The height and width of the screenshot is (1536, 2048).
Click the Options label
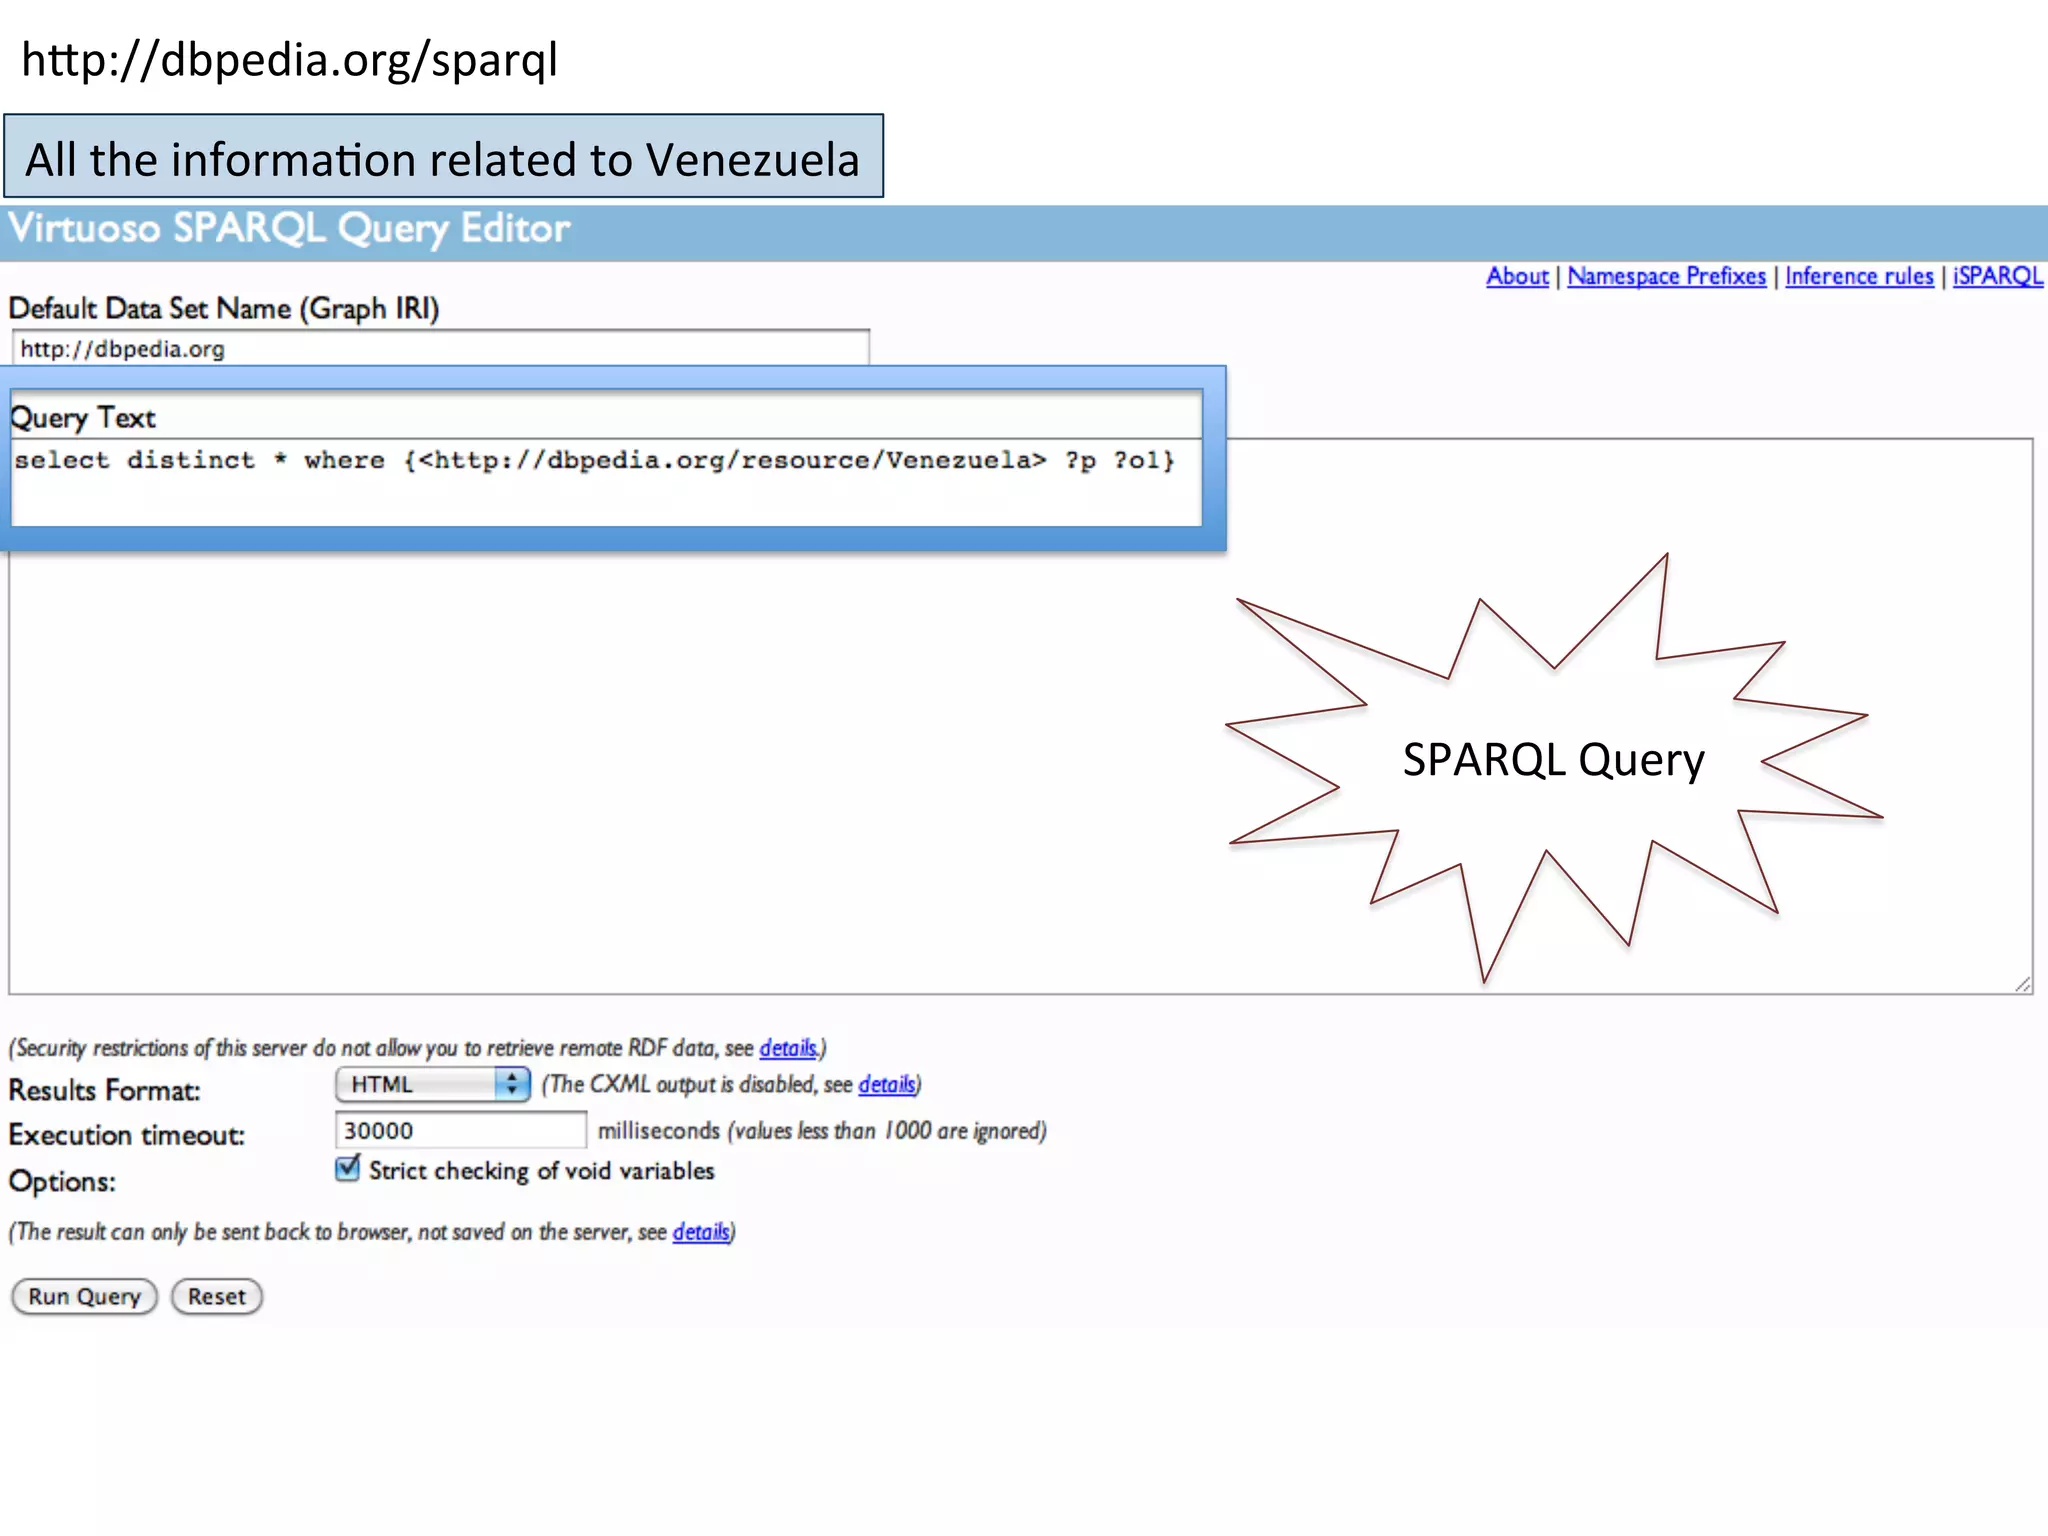click(x=62, y=1182)
